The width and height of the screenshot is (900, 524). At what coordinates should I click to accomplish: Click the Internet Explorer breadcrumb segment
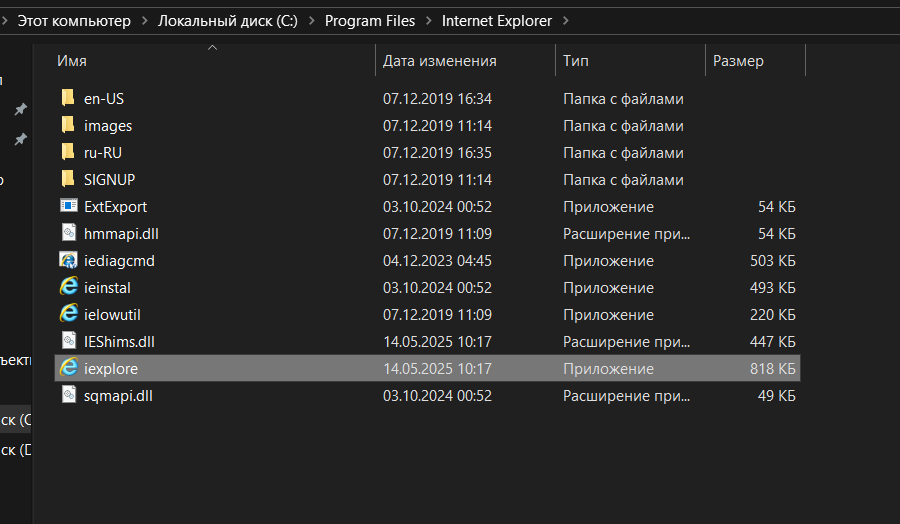[x=496, y=21]
